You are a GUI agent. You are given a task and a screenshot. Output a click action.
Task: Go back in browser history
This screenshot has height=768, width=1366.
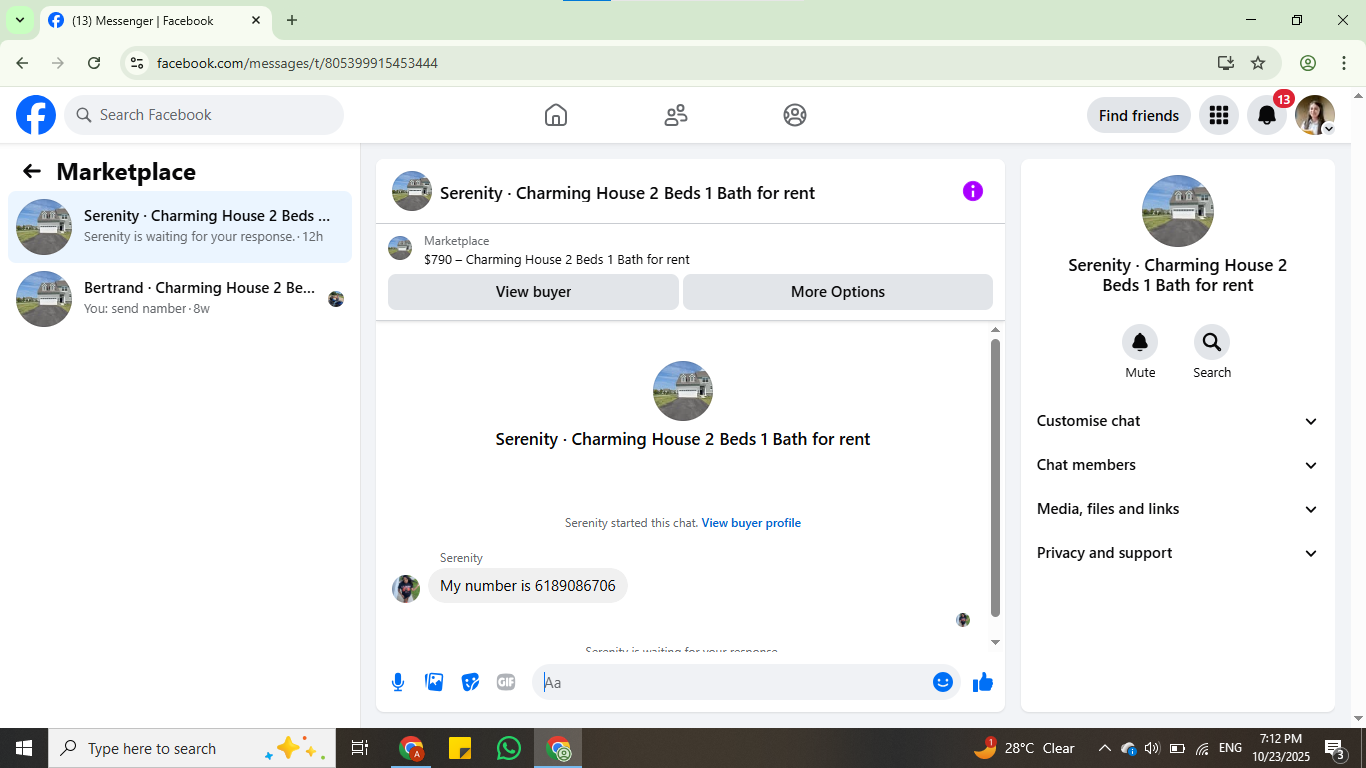[x=22, y=63]
